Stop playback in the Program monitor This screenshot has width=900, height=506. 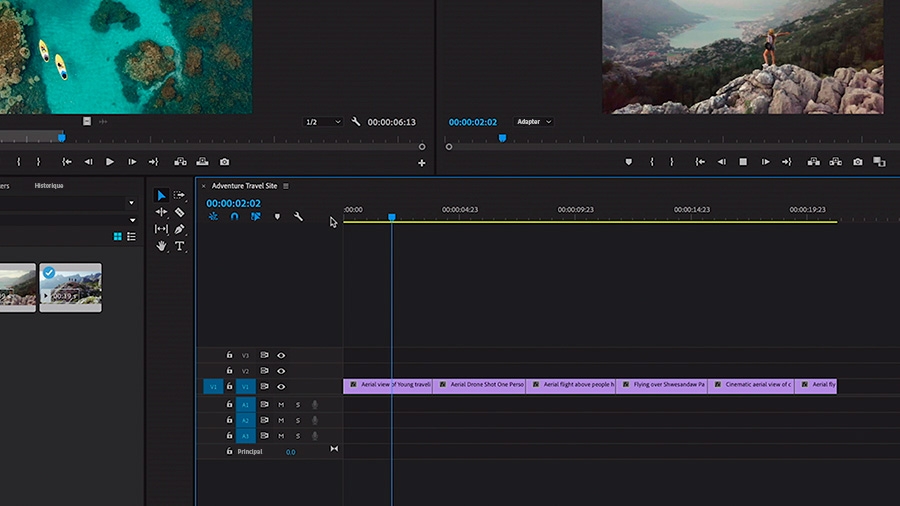(743, 161)
